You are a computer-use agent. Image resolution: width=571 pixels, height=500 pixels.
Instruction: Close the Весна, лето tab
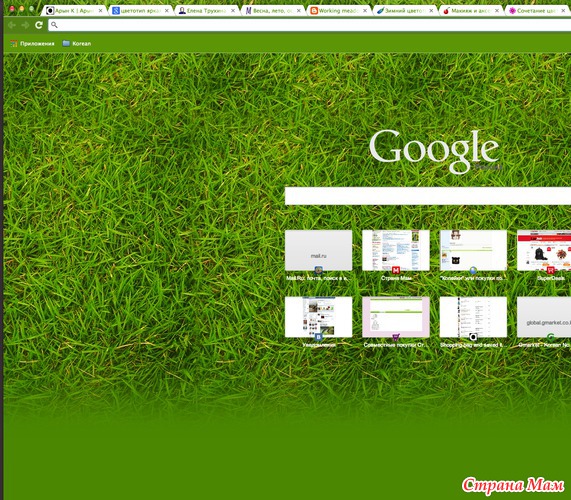coord(299,11)
